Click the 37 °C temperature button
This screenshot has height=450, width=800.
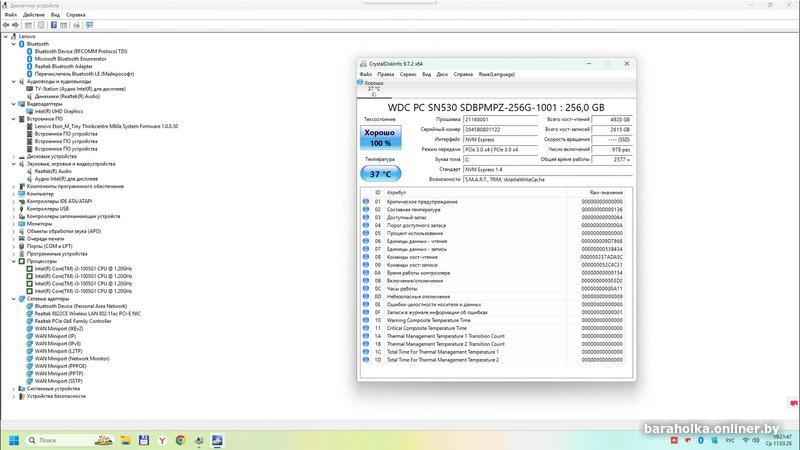pos(381,174)
